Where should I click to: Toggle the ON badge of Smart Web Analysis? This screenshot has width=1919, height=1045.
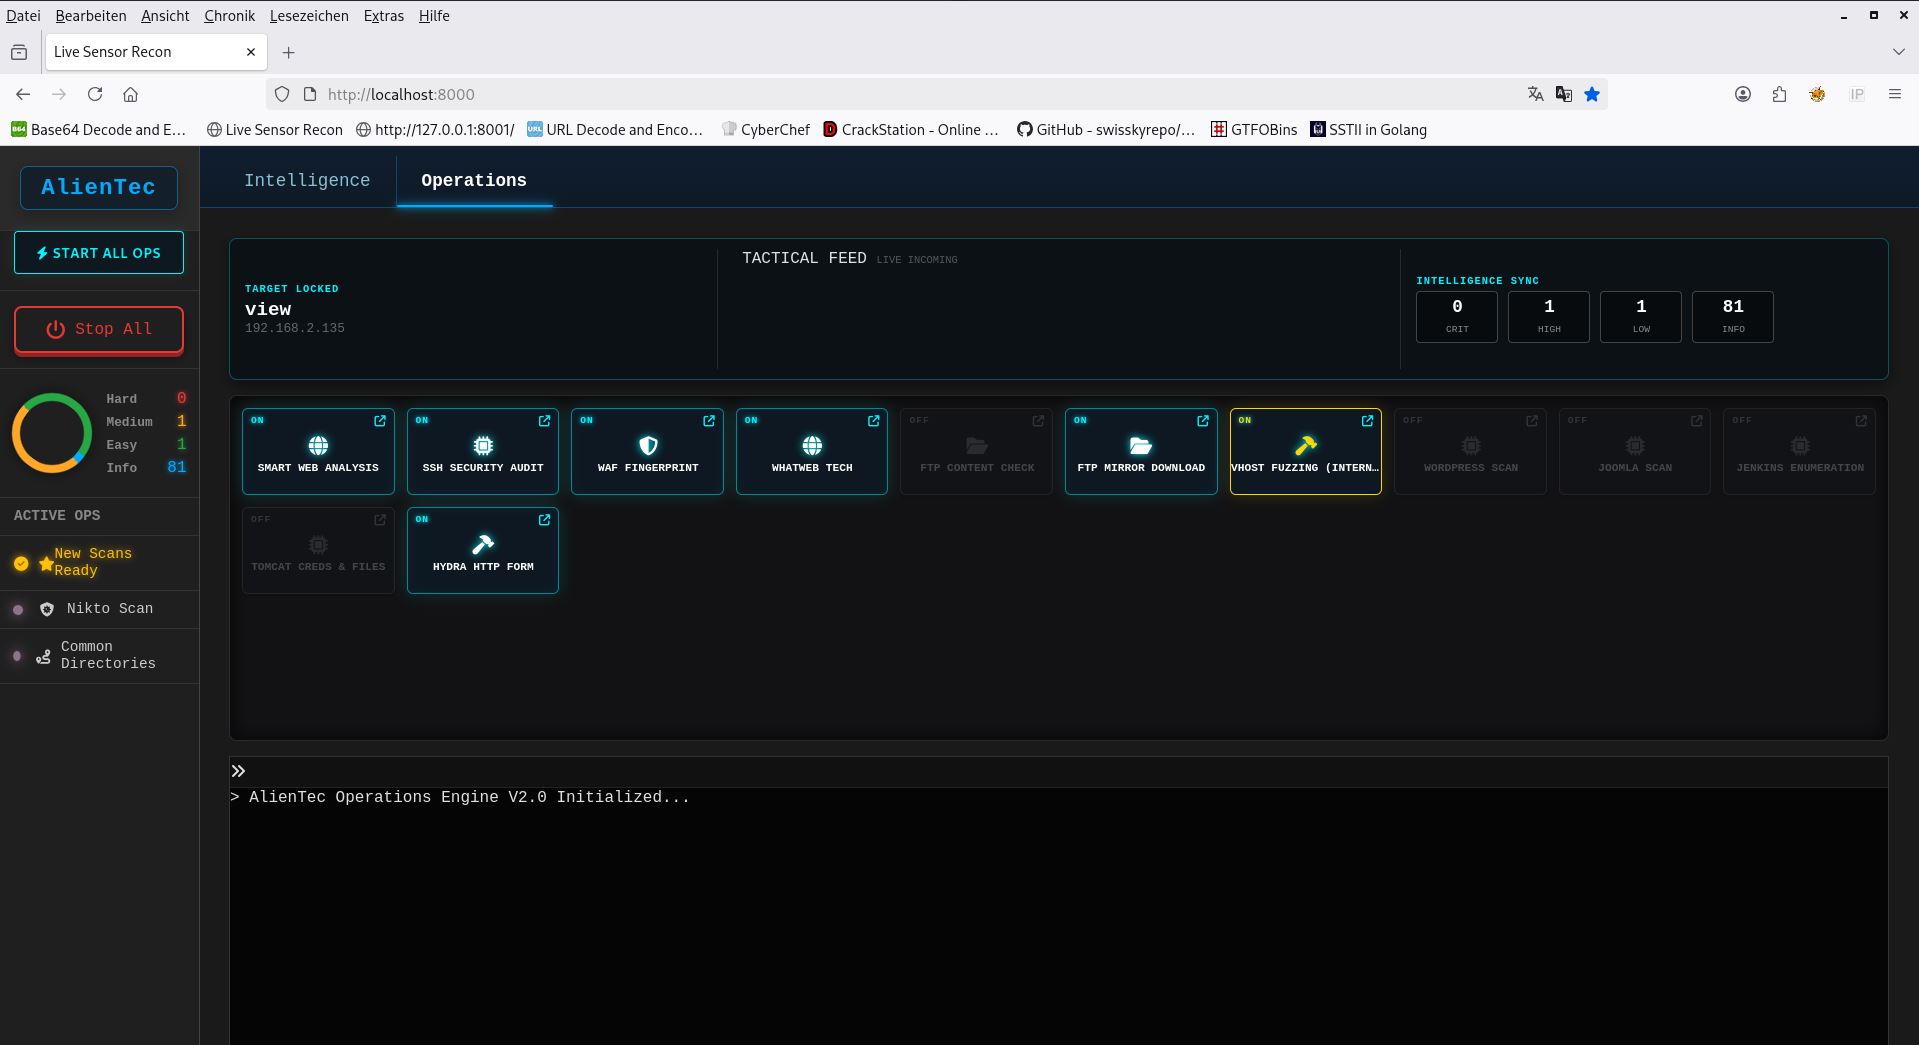pos(258,420)
